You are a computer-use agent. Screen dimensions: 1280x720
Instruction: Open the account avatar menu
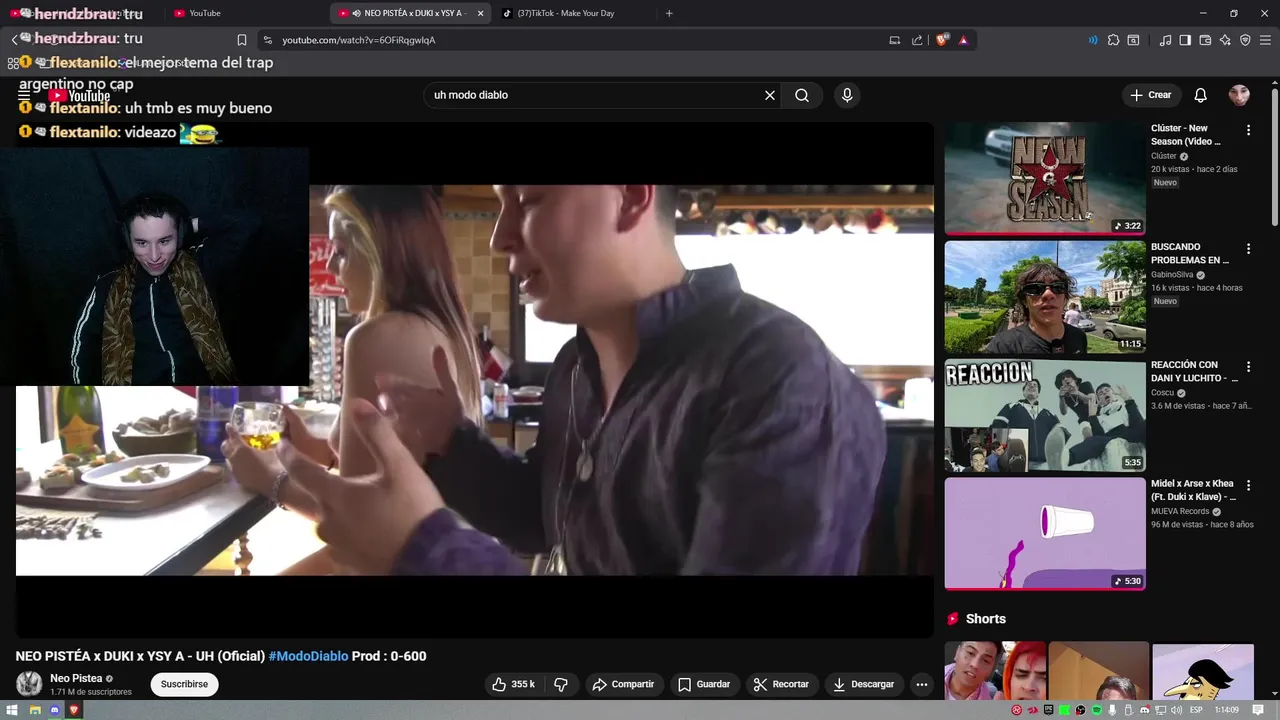click(1239, 95)
